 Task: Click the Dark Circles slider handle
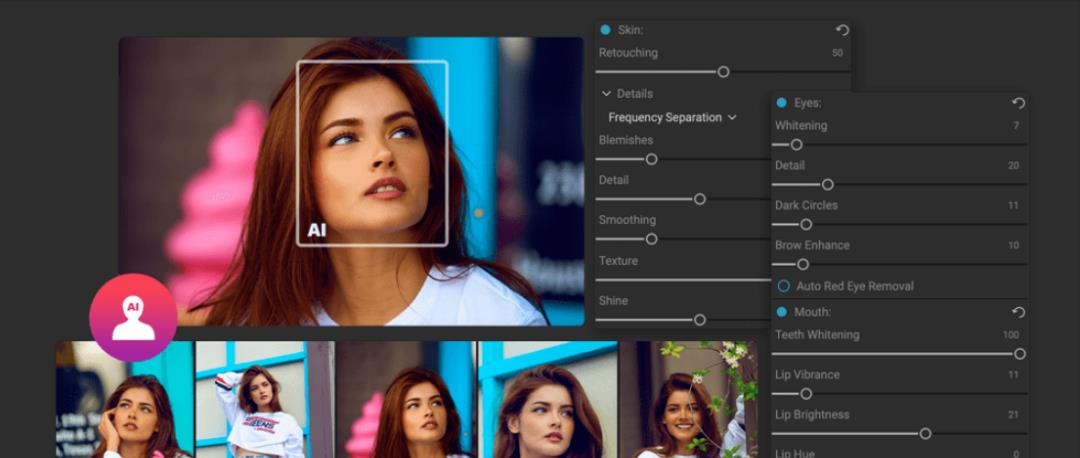806,225
